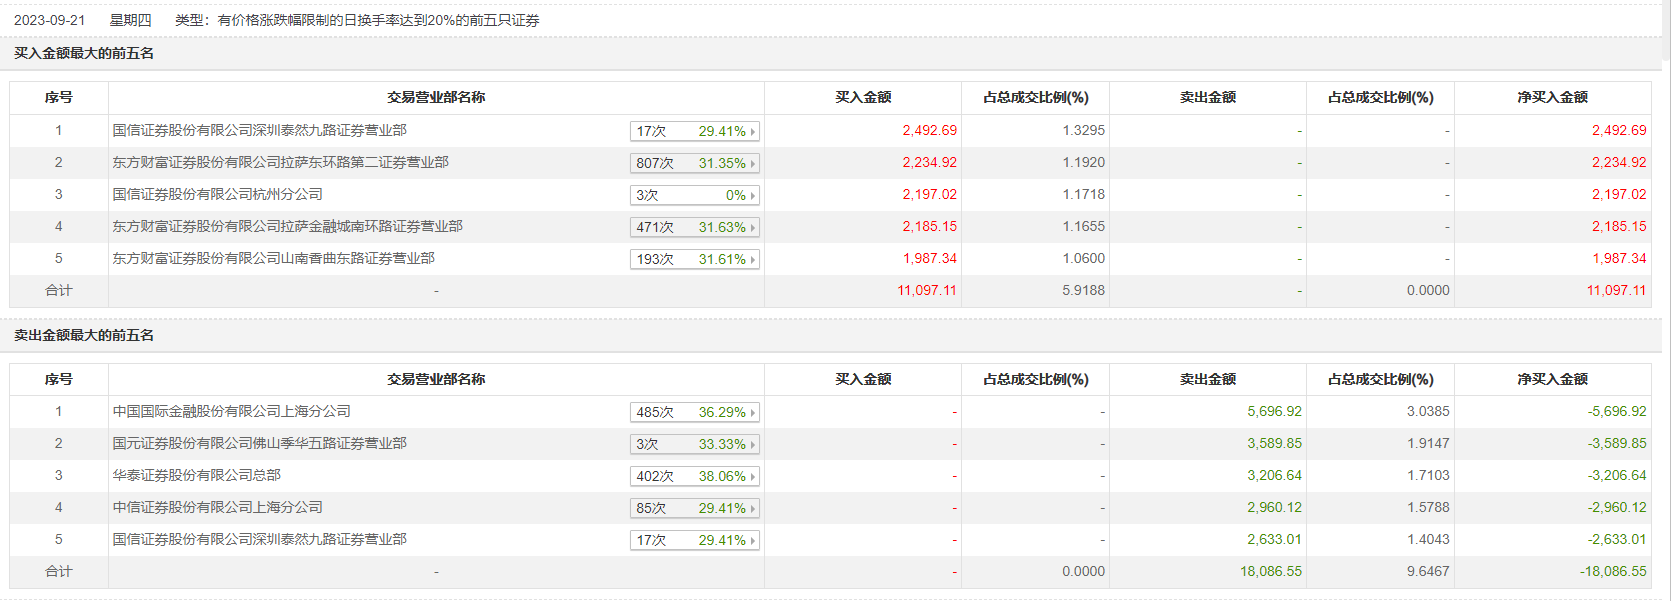
Task: Open 国信证券股份有限公司杭州分公司 link
Action: tap(217, 194)
